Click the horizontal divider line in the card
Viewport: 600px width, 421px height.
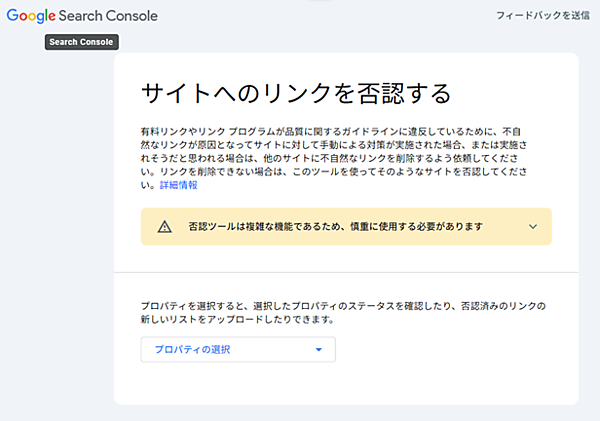346,272
